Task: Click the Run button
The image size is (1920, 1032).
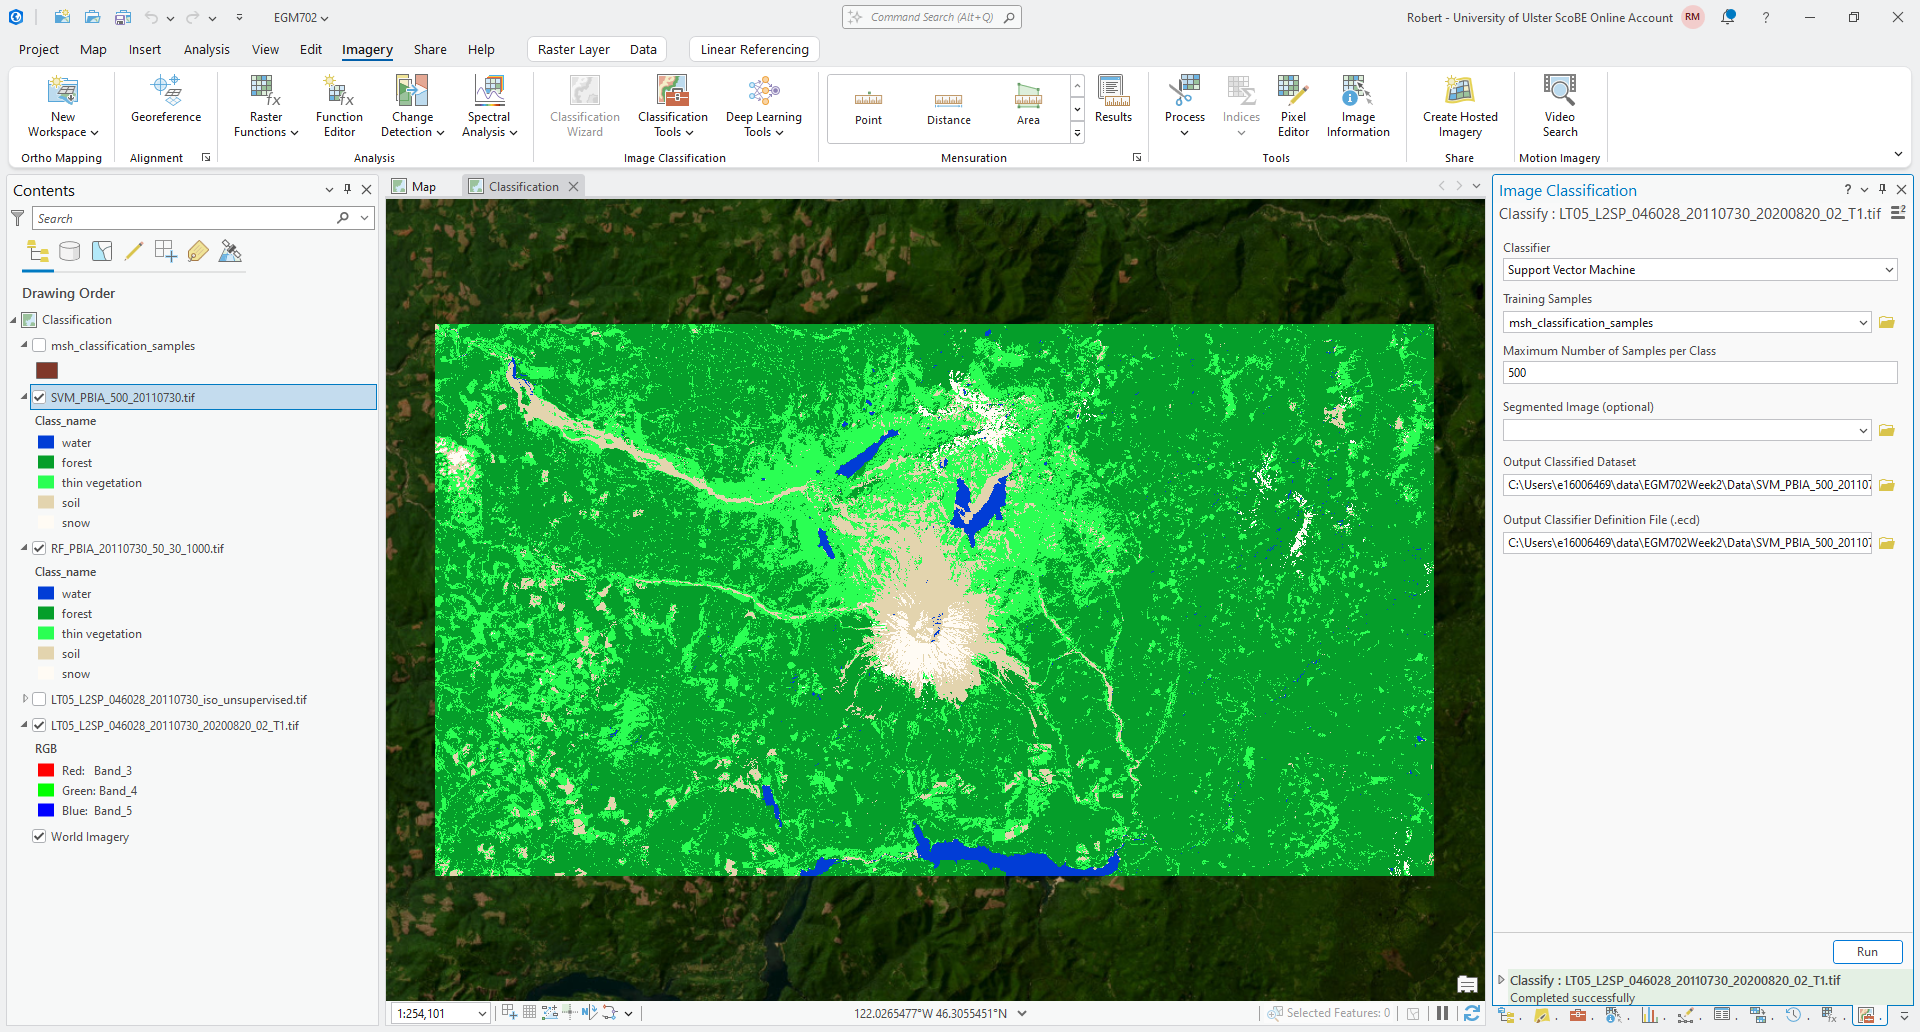Action: pyautogui.click(x=1866, y=952)
